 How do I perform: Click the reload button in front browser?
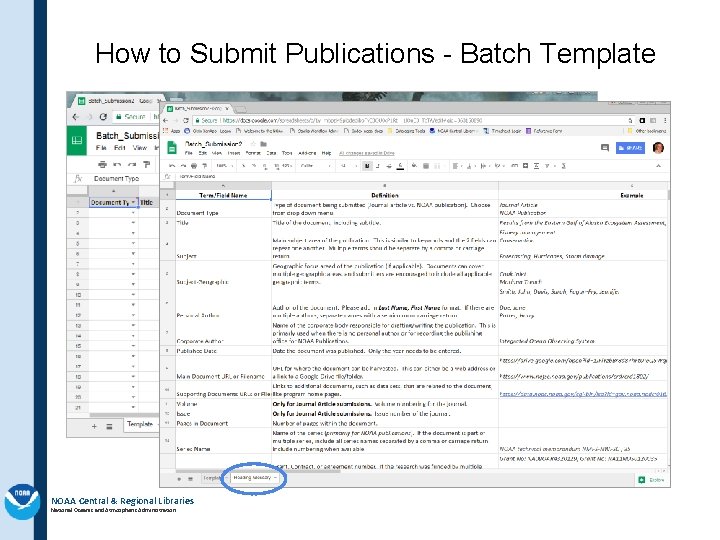pyautogui.click(x=186, y=120)
